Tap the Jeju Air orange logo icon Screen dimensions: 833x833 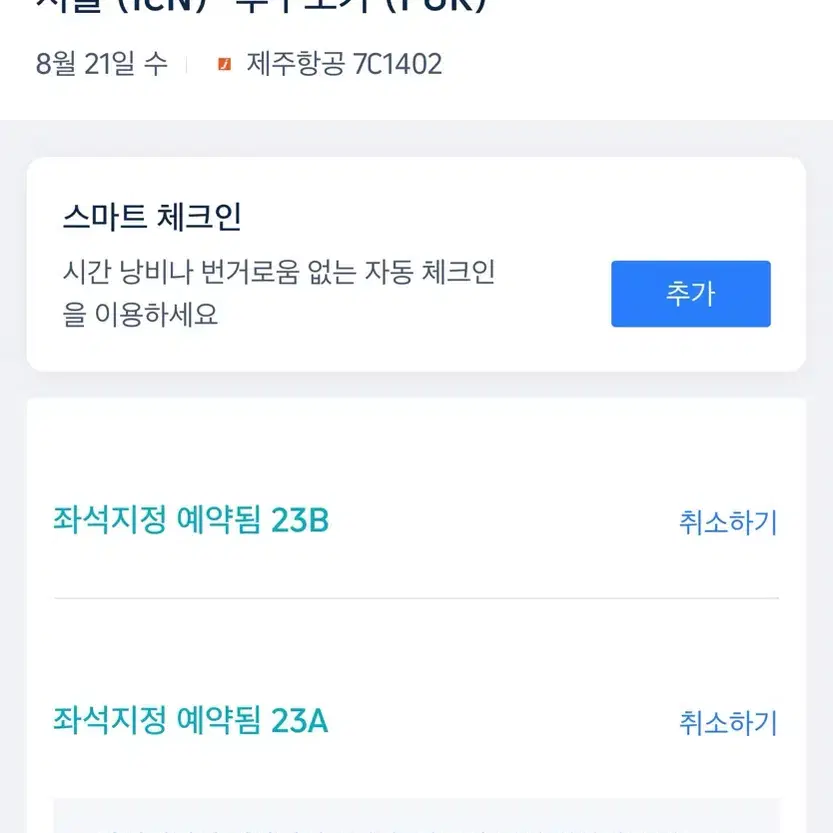(225, 64)
